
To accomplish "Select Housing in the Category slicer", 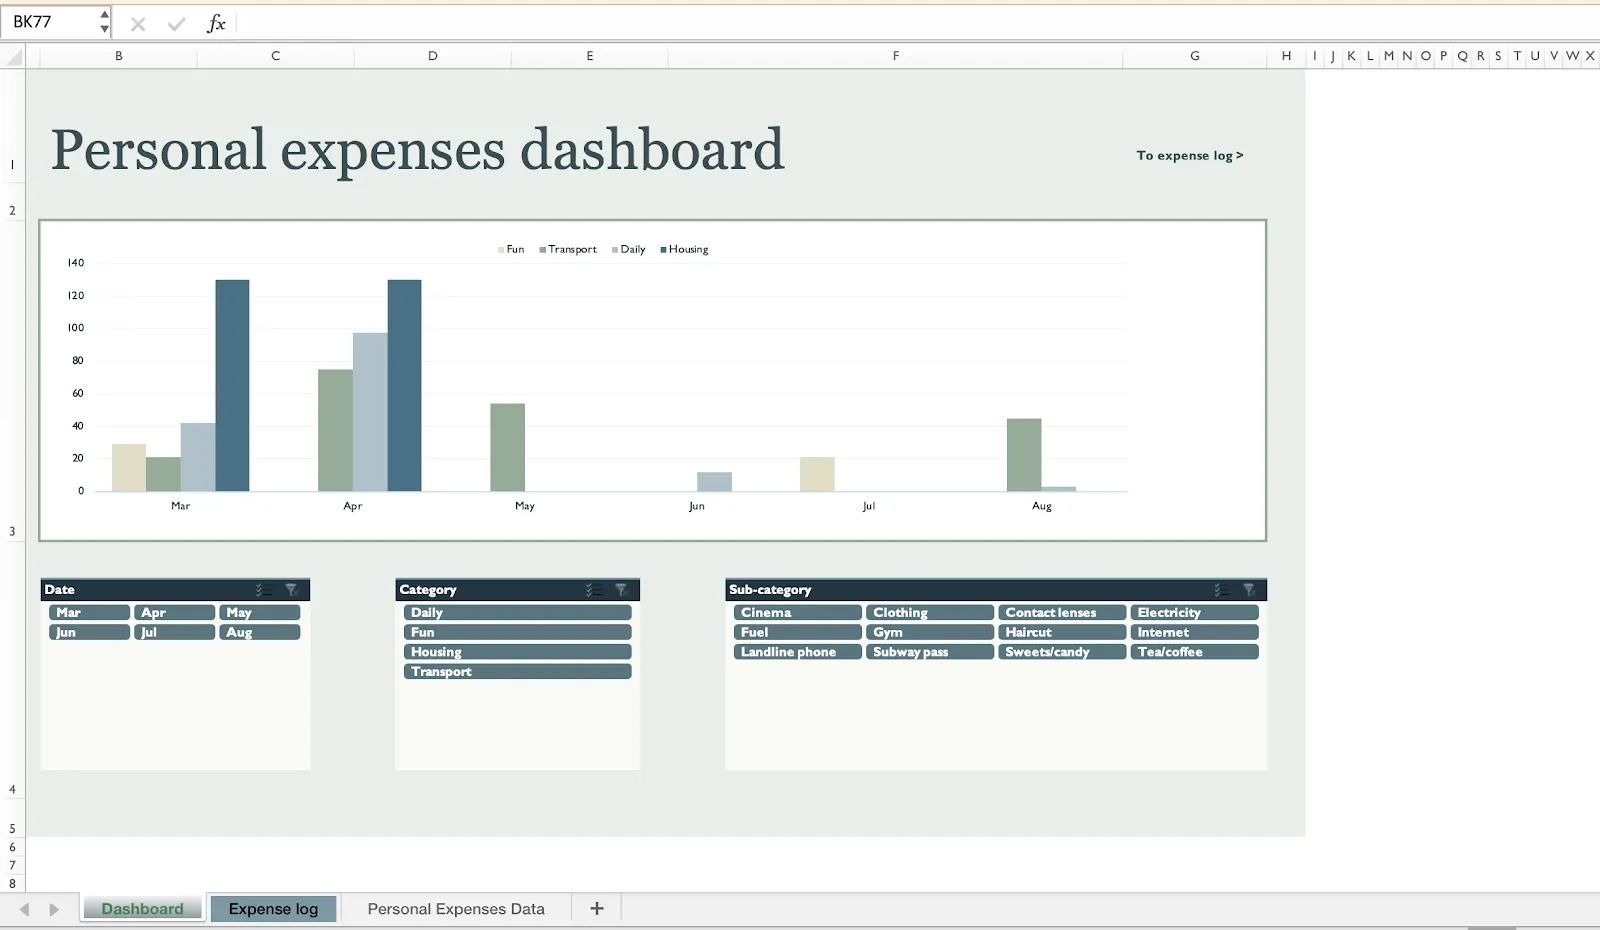I will pyautogui.click(x=518, y=652).
